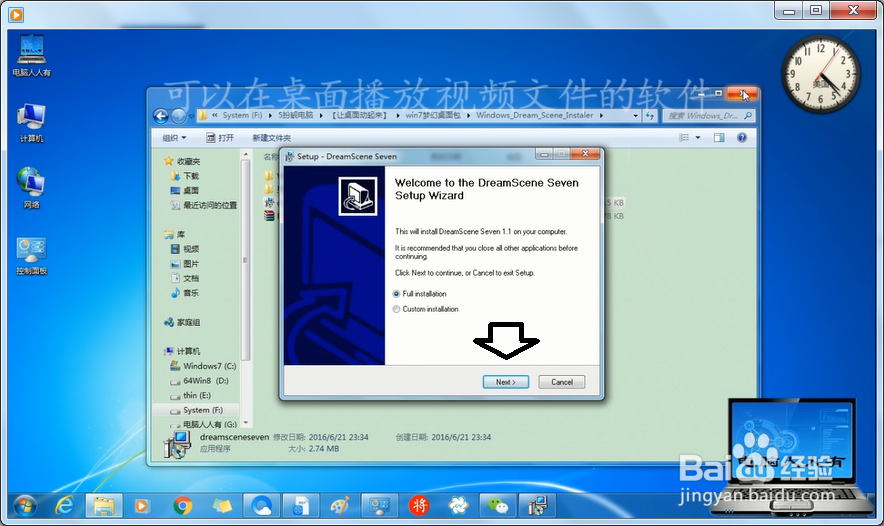Open 计算机 desktop icon

click(31, 123)
